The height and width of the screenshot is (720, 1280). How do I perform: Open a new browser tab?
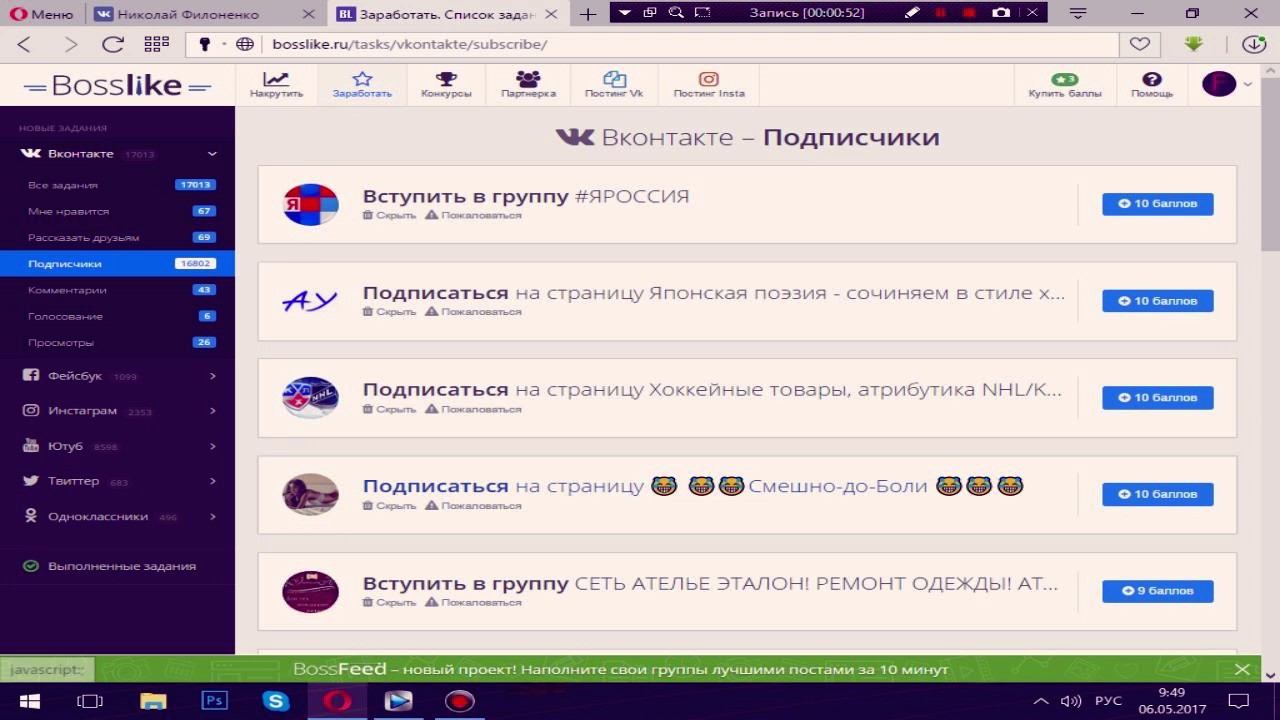click(x=588, y=14)
